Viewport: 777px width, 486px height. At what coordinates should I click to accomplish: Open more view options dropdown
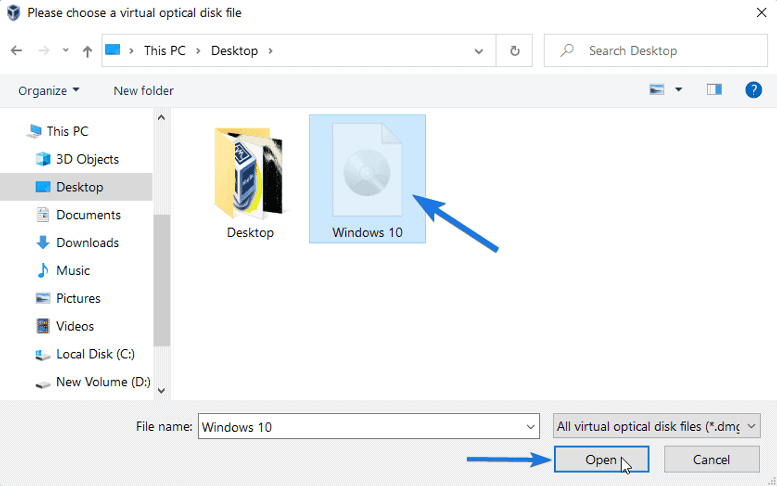(x=678, y=90)
